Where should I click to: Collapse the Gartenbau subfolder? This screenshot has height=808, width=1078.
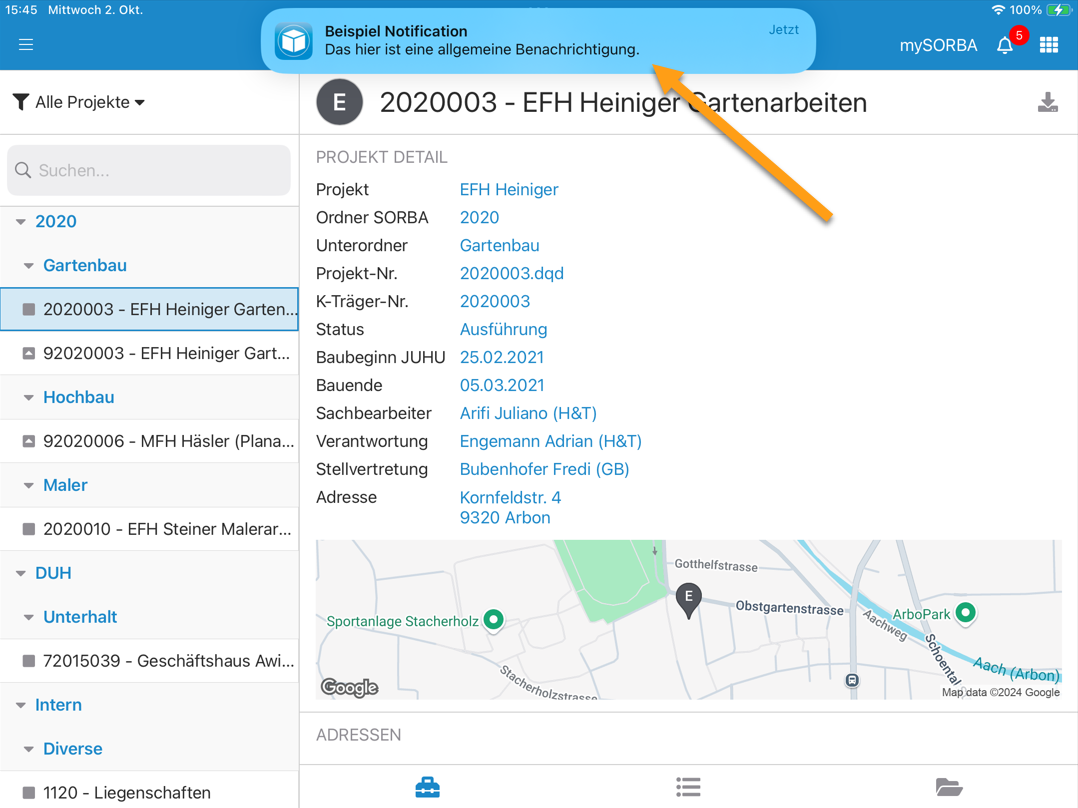point(29,266)
